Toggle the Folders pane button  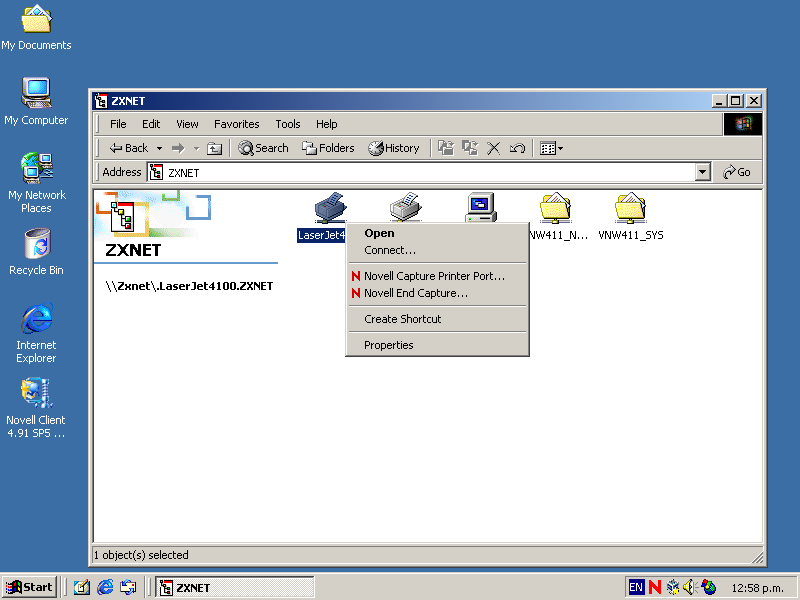tap(328, 148)
